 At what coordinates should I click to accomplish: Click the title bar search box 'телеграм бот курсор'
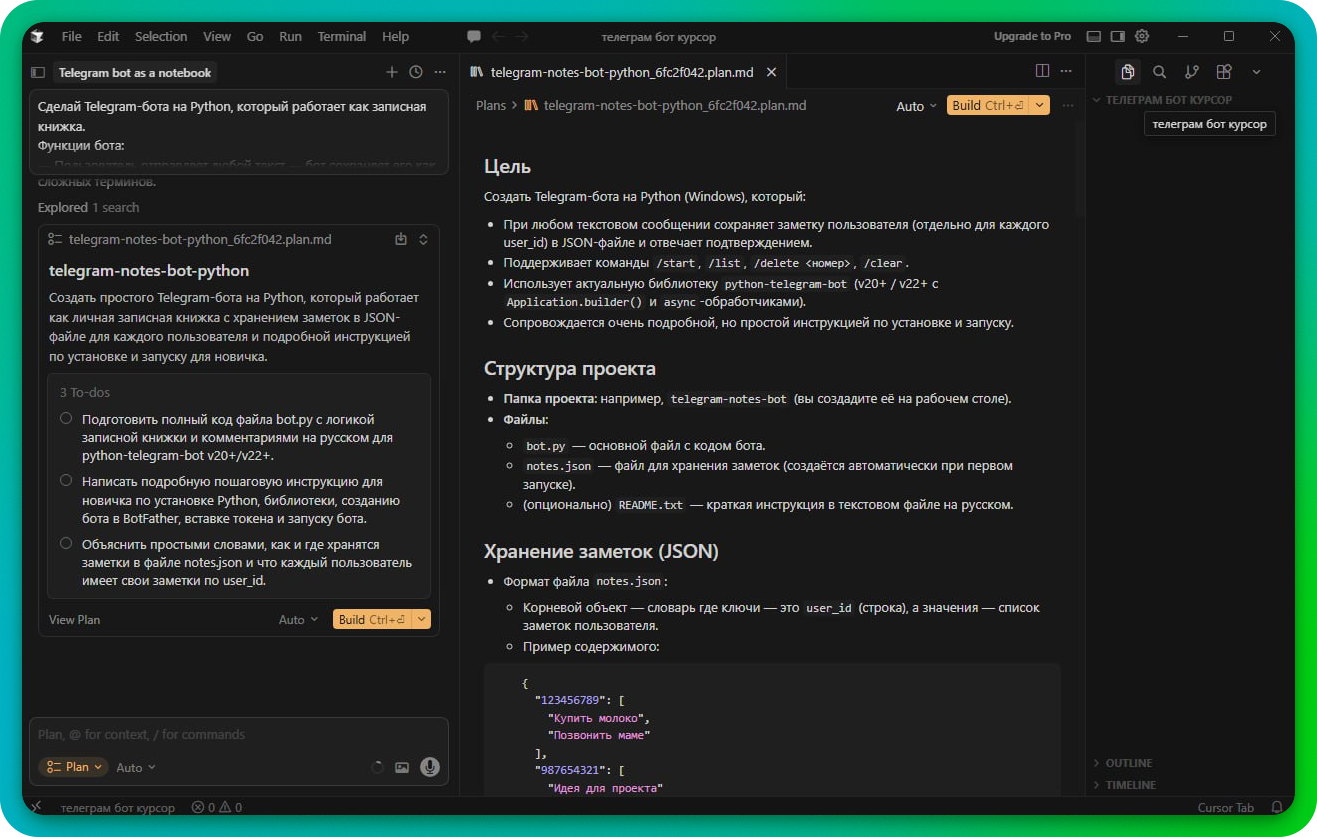(659, 36)
